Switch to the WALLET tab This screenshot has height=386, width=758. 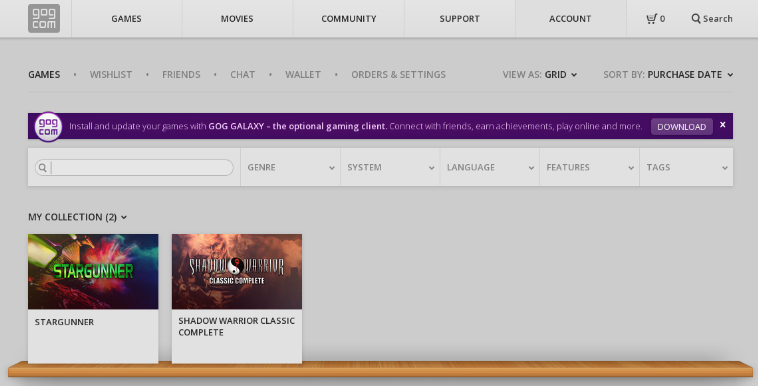(x=303, y=74)
